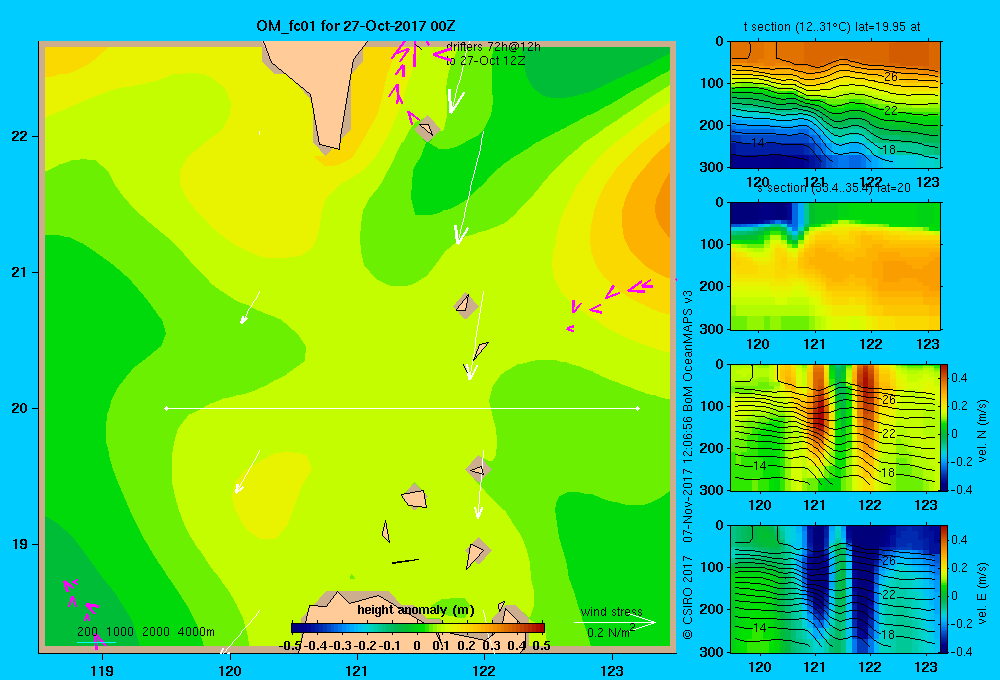Image resolution: width=1000 pixels, height=680 pixels.
Task: Click the vel. E color bar
Action: 944,589
